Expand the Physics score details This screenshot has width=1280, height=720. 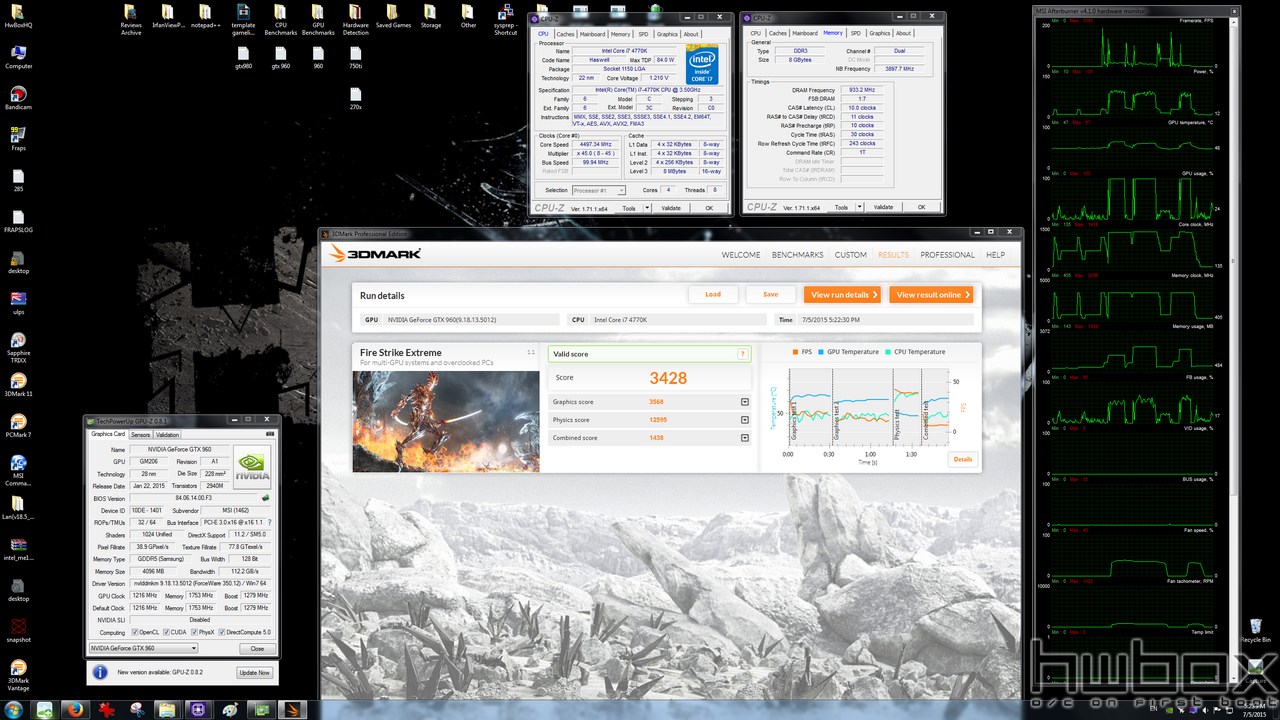click(745, 420)
